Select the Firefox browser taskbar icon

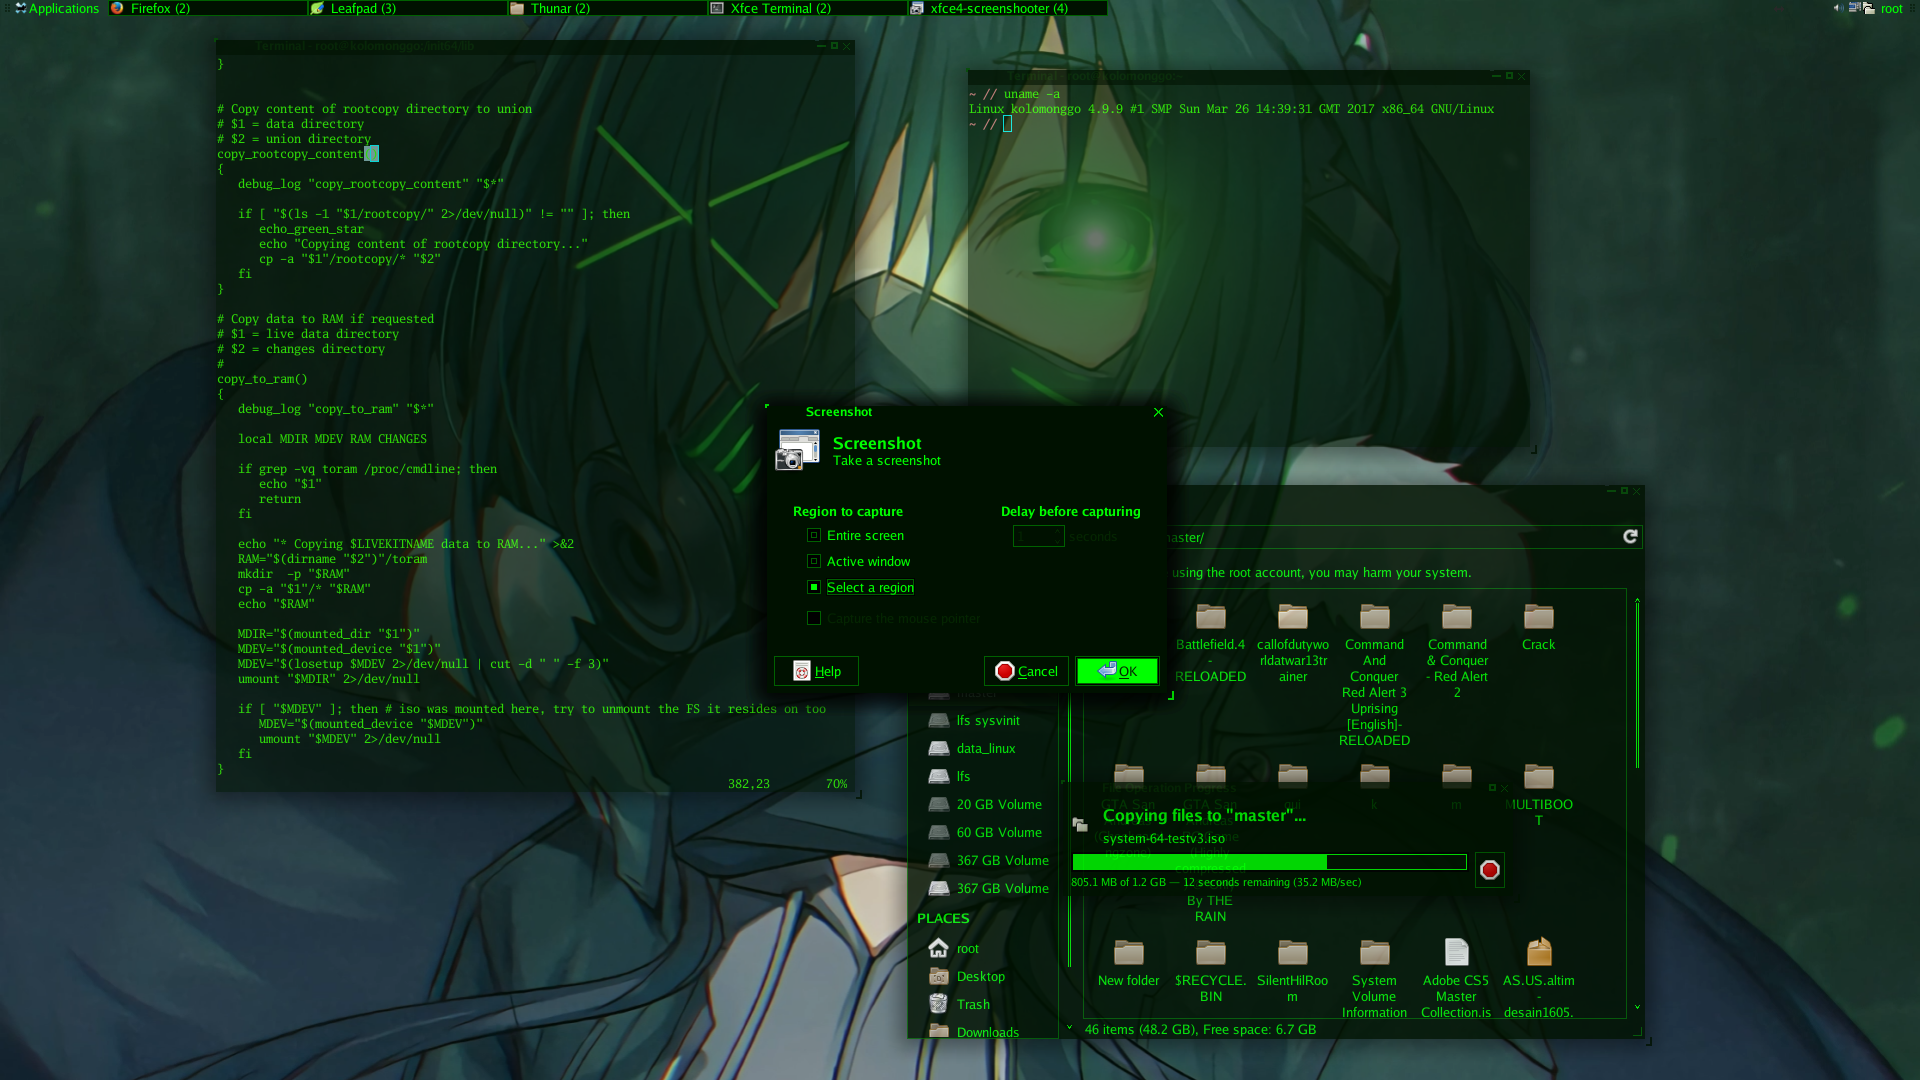tap(117, 8)
